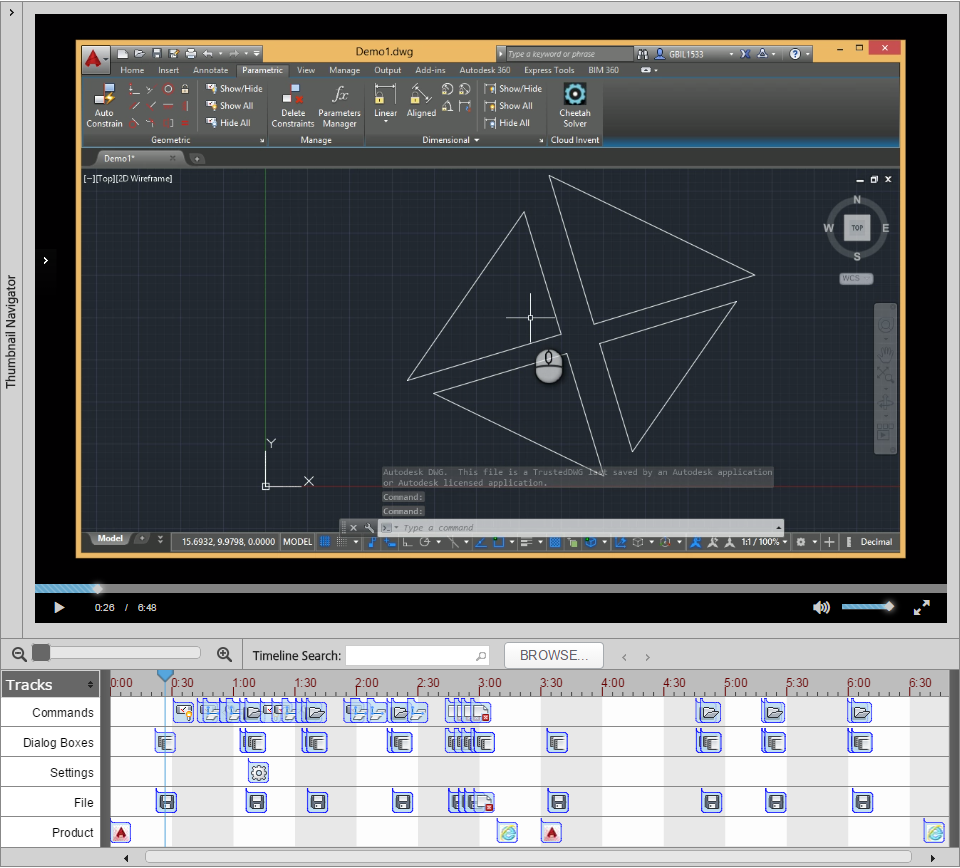The image size is (960, 868).
Task: Open the Dimensional panel dropdown
Action: [x=477, y=139]
